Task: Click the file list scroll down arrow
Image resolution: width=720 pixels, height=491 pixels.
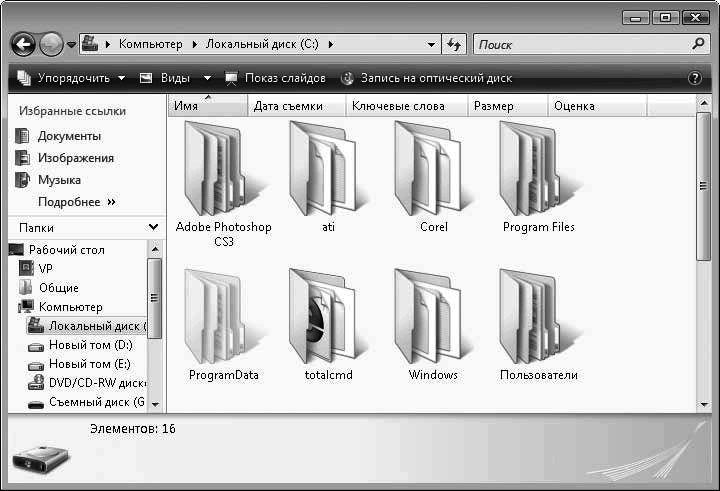Action: tap(704, 405)
